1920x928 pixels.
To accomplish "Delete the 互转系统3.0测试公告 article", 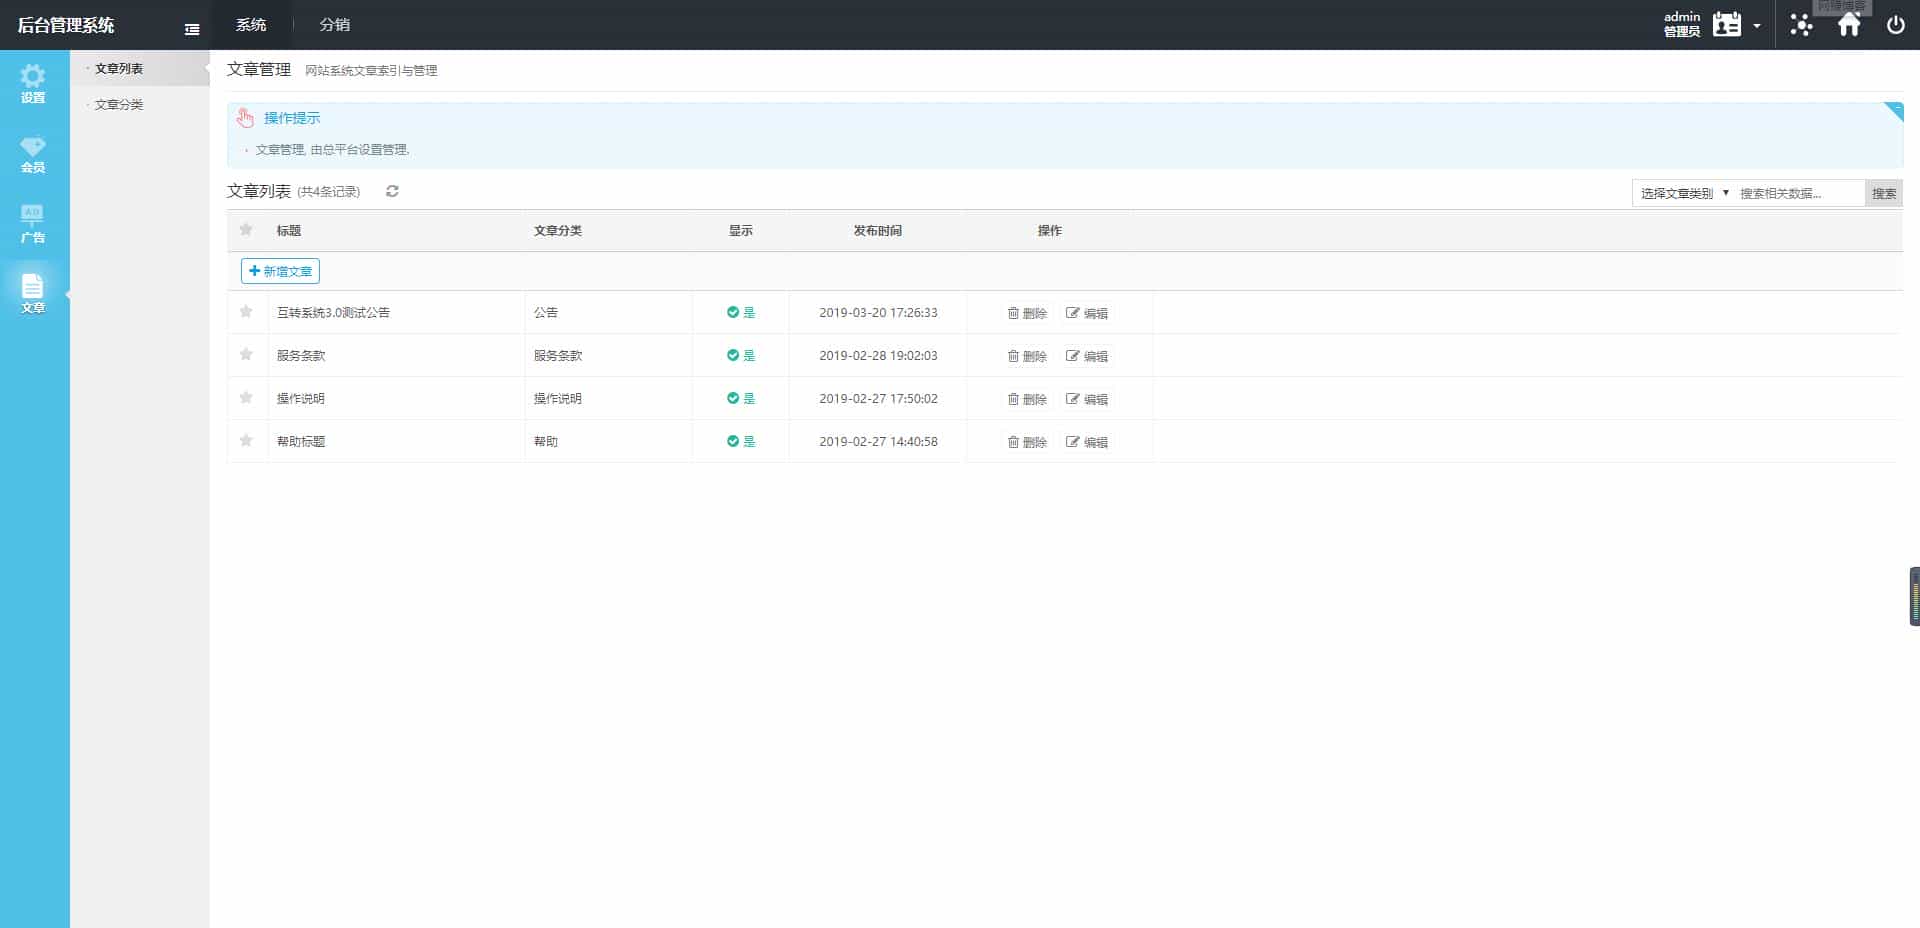I will 1027,313.
